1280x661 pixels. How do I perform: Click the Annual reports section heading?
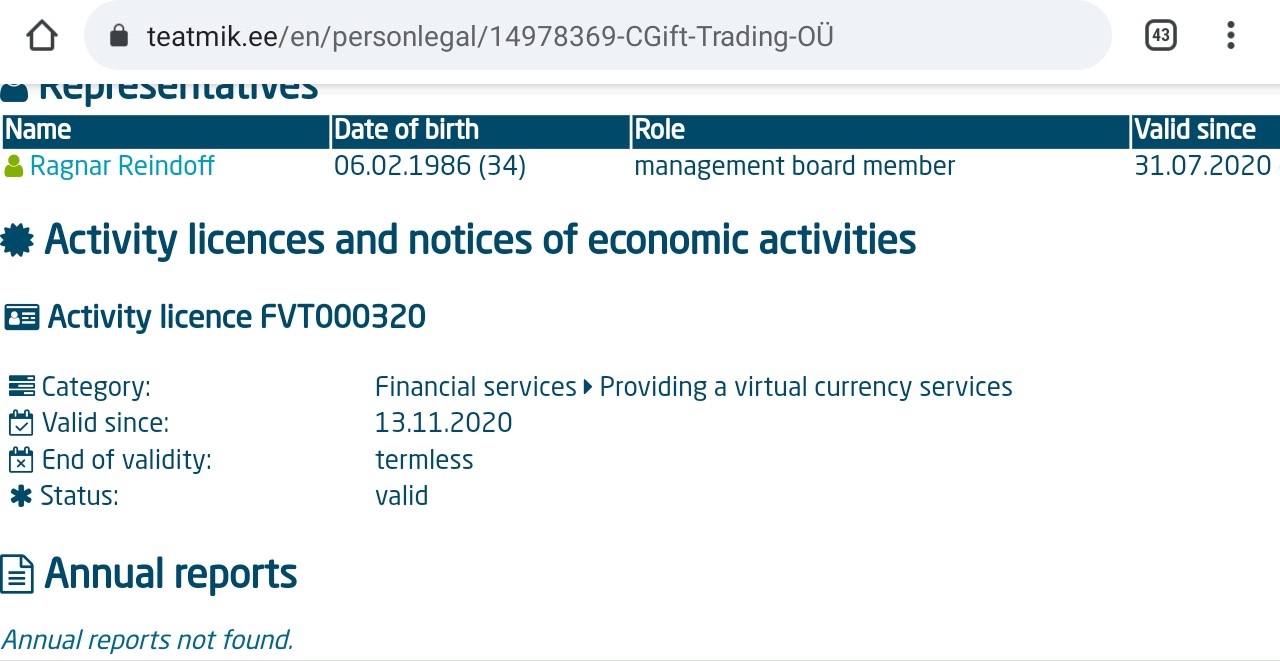[172, 572]
